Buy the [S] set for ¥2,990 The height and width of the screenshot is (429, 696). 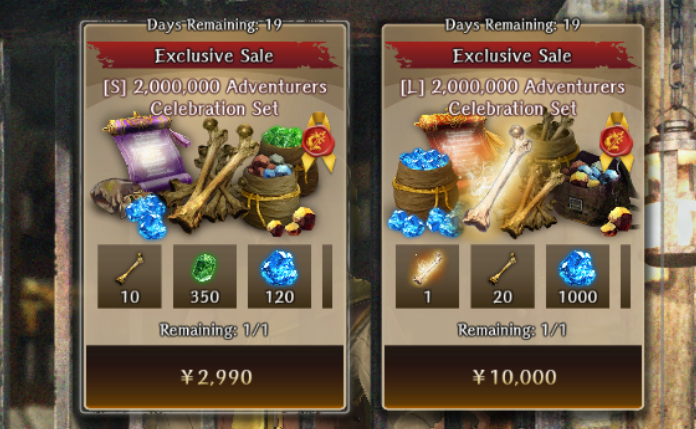[x=215, y=377]
